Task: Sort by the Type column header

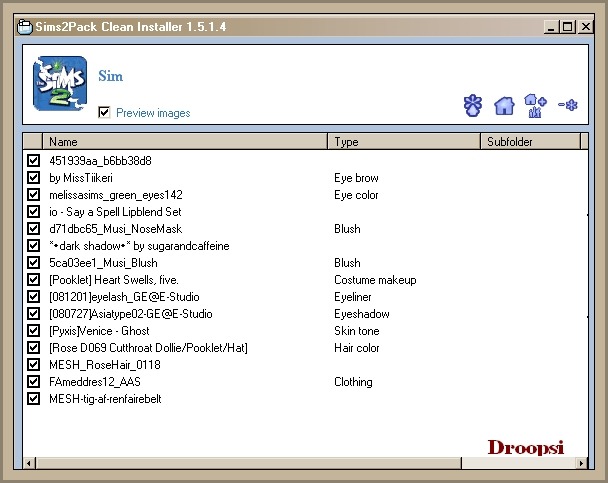Action: (404, 141)
